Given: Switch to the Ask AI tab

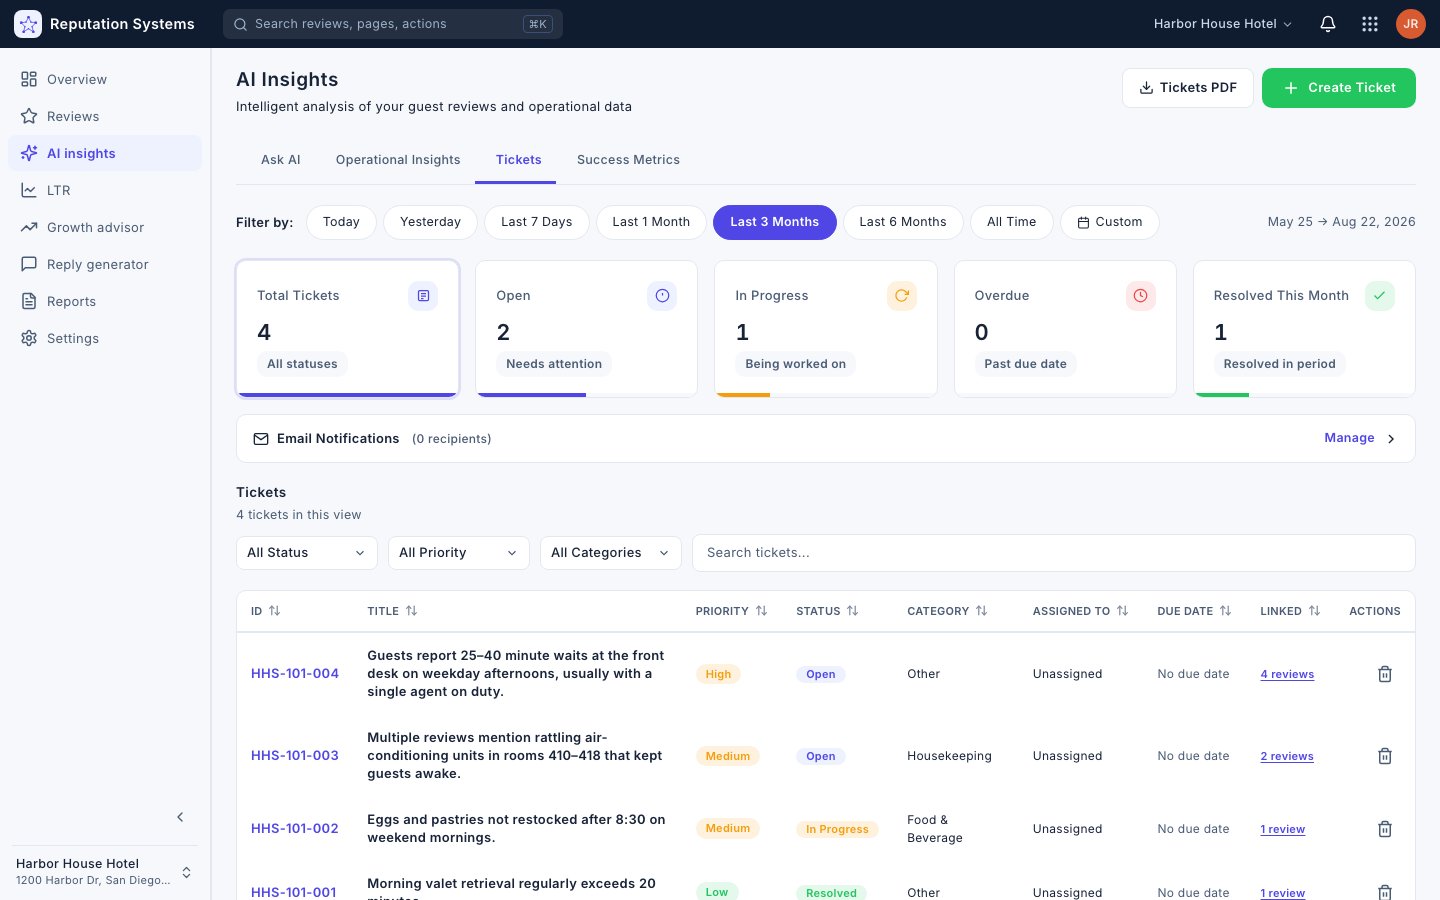Looking at the screenshot, I should 281,160.
